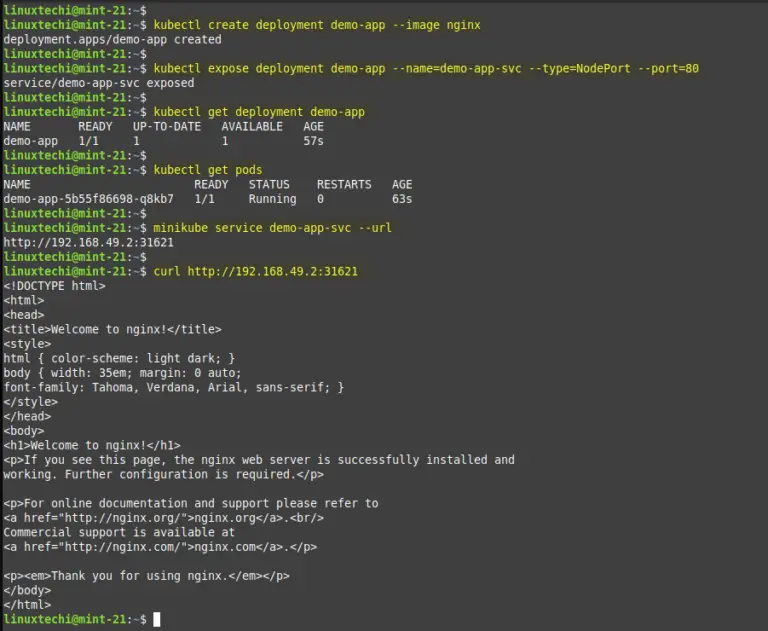The height and width of the screenshot is (631, 768).
Task: Click the 57s deployment age value
Action: 313,141
